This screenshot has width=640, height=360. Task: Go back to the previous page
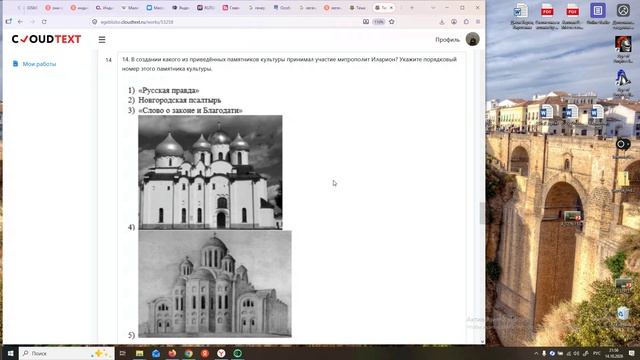20,22
